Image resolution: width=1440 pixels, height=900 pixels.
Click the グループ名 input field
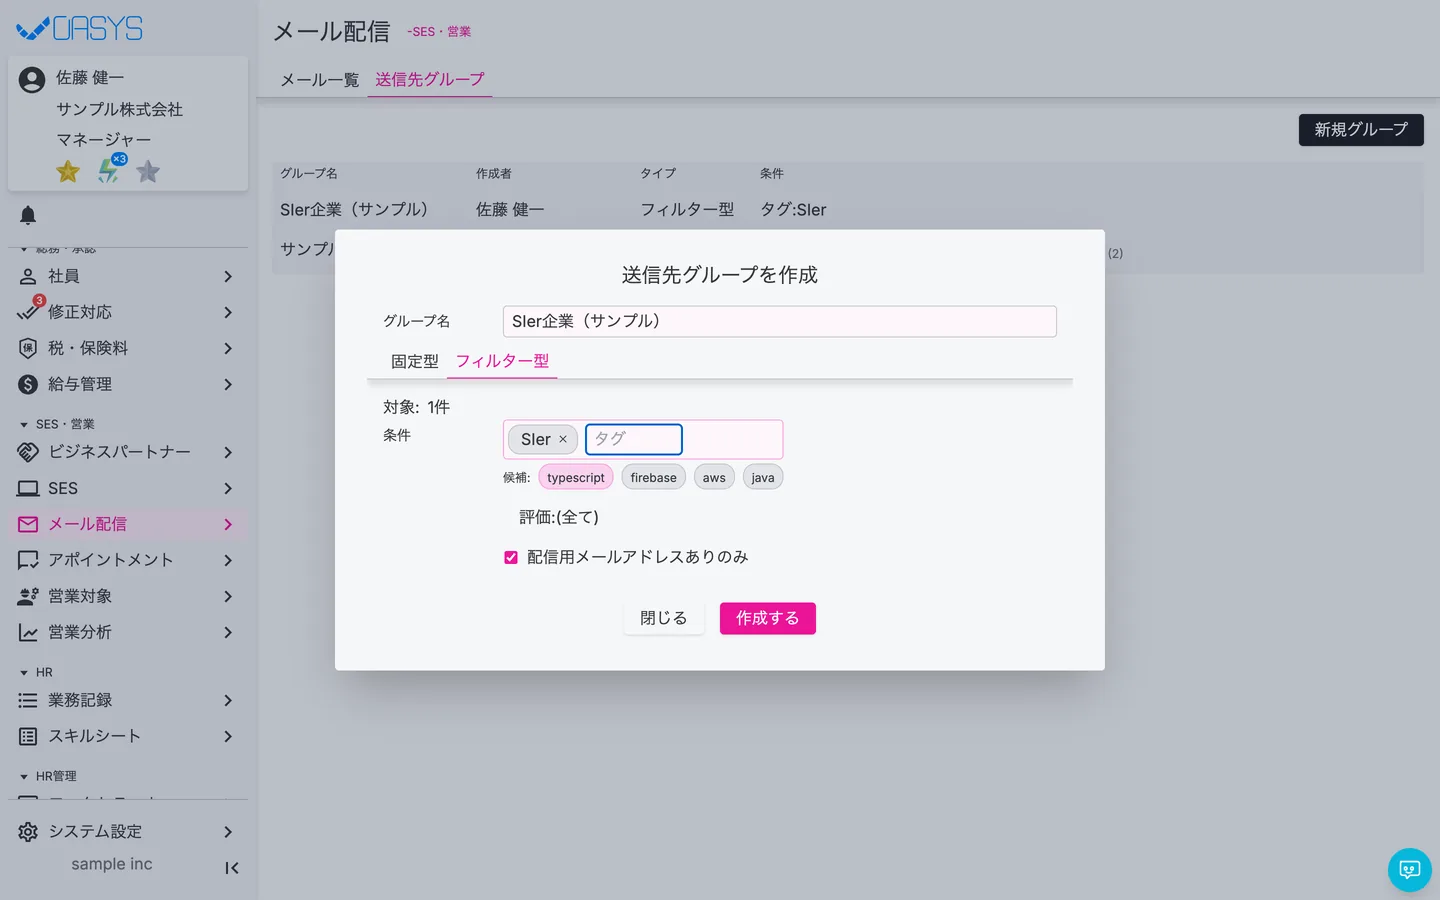pyautogui.click(x=780, y=321)
